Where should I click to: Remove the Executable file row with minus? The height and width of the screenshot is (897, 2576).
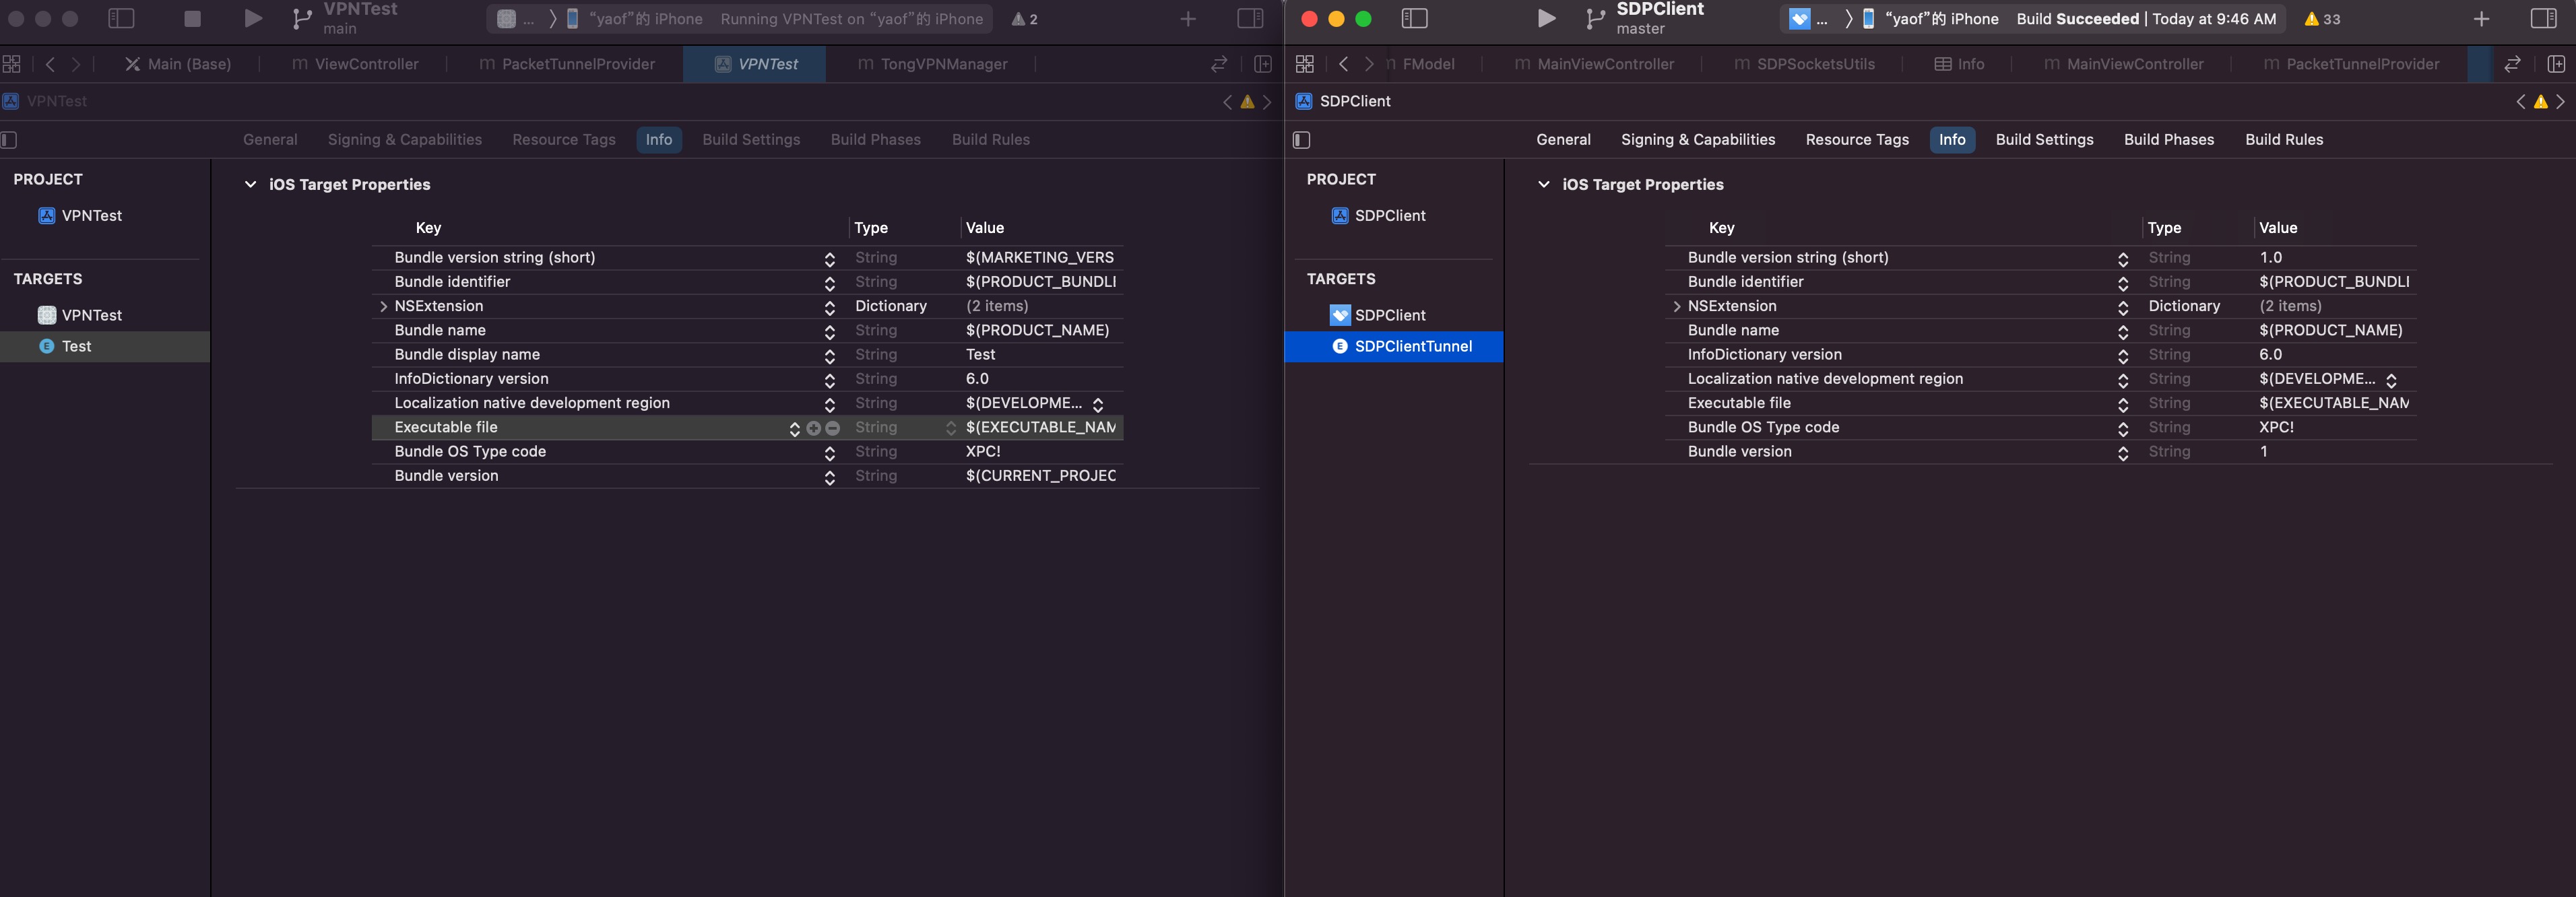pos(832,428)
